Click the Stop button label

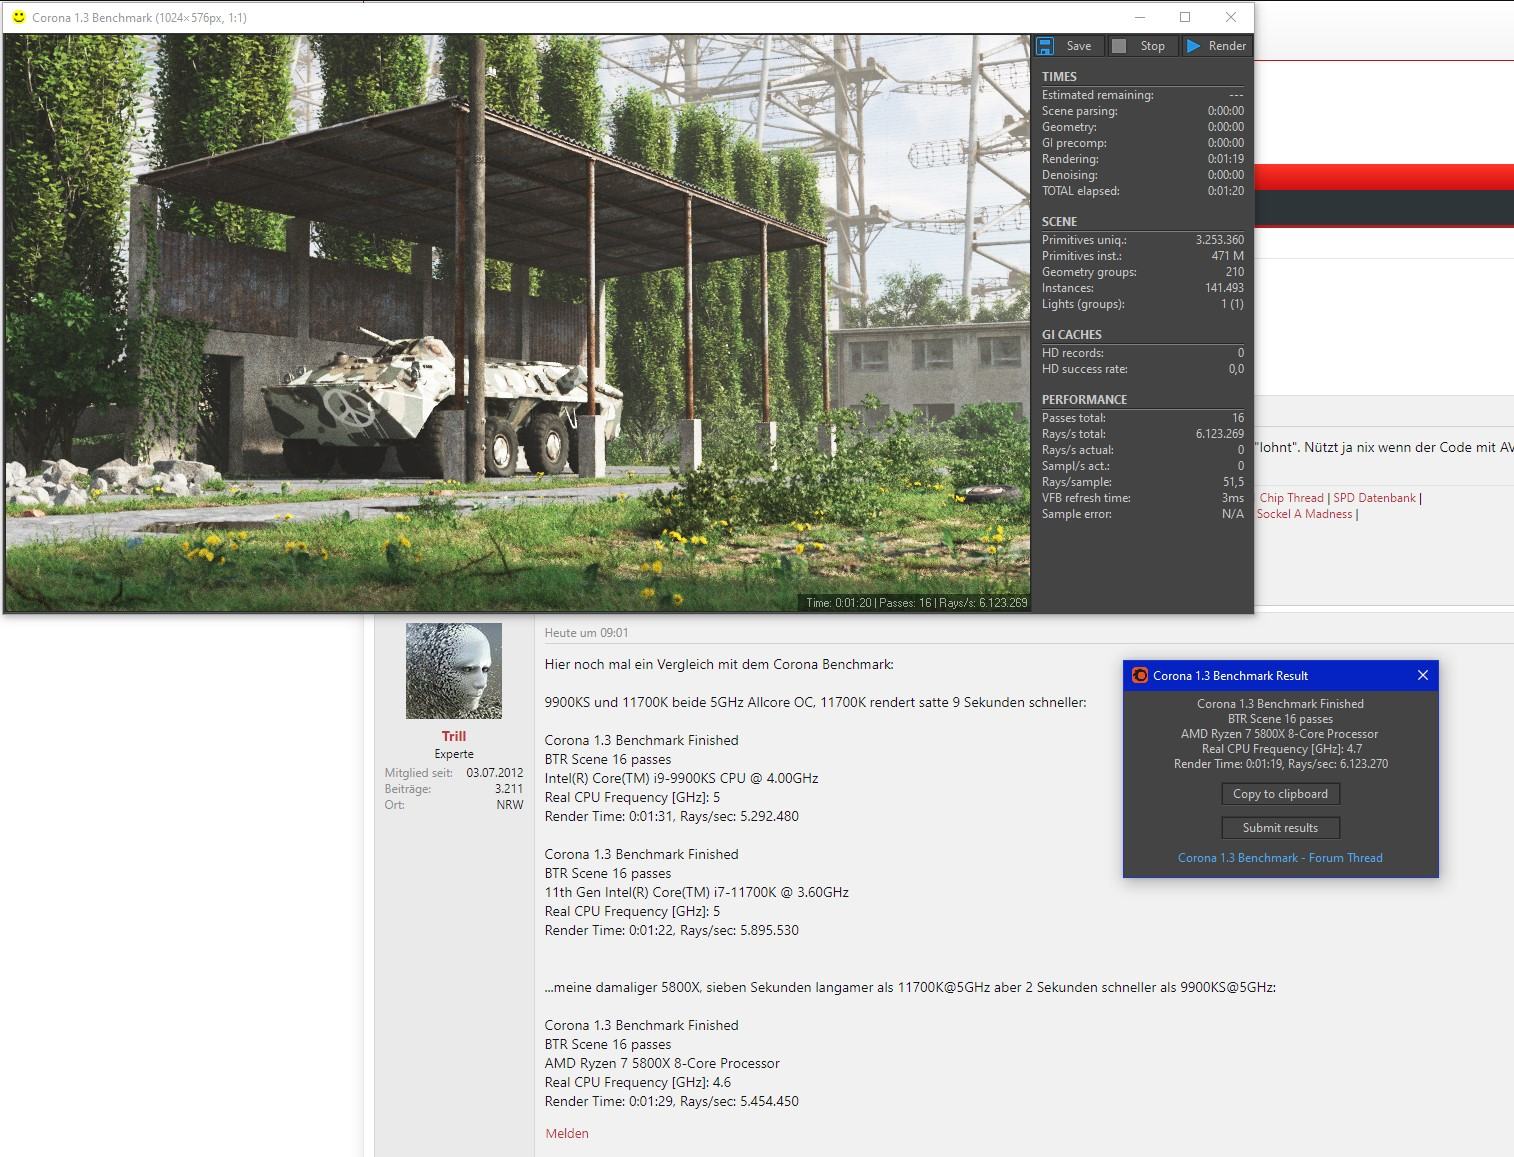point(1153,46)
